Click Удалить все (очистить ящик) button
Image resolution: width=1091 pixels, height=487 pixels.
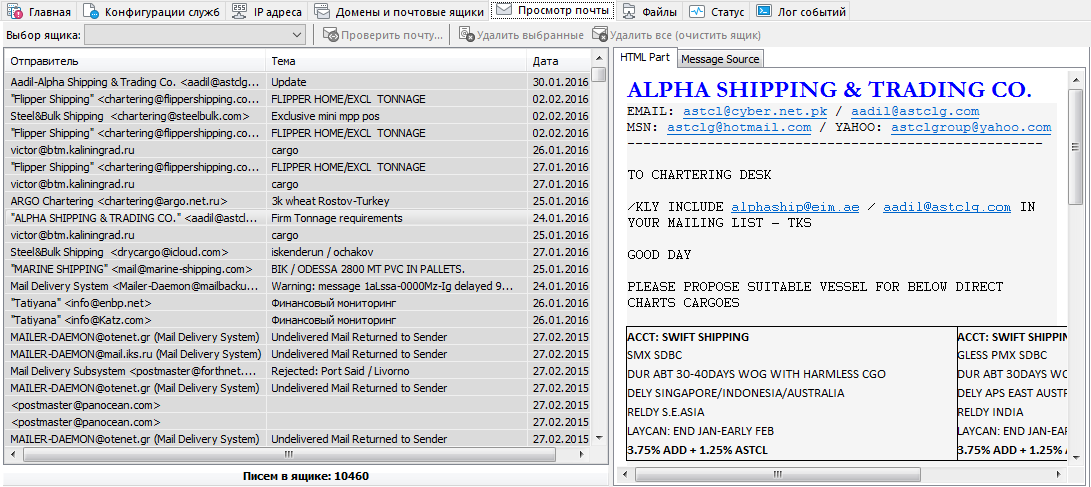click(x=676, y=35)
